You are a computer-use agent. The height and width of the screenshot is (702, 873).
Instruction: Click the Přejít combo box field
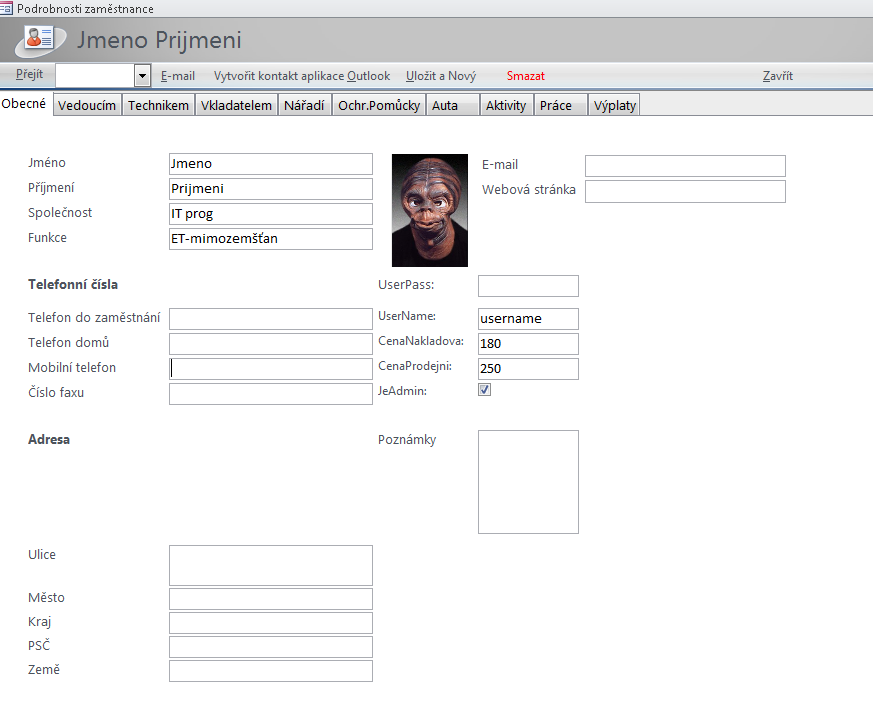(x=95, y=76)
